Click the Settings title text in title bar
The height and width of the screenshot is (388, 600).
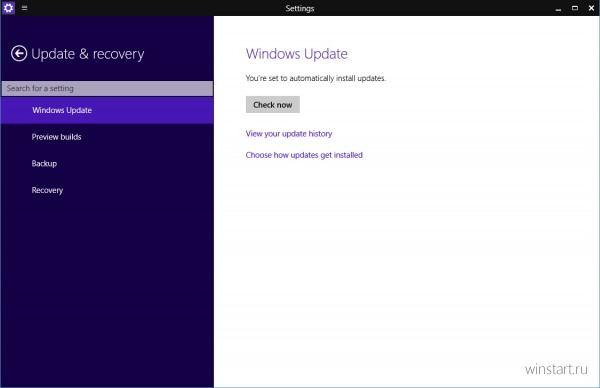point(300,8)
